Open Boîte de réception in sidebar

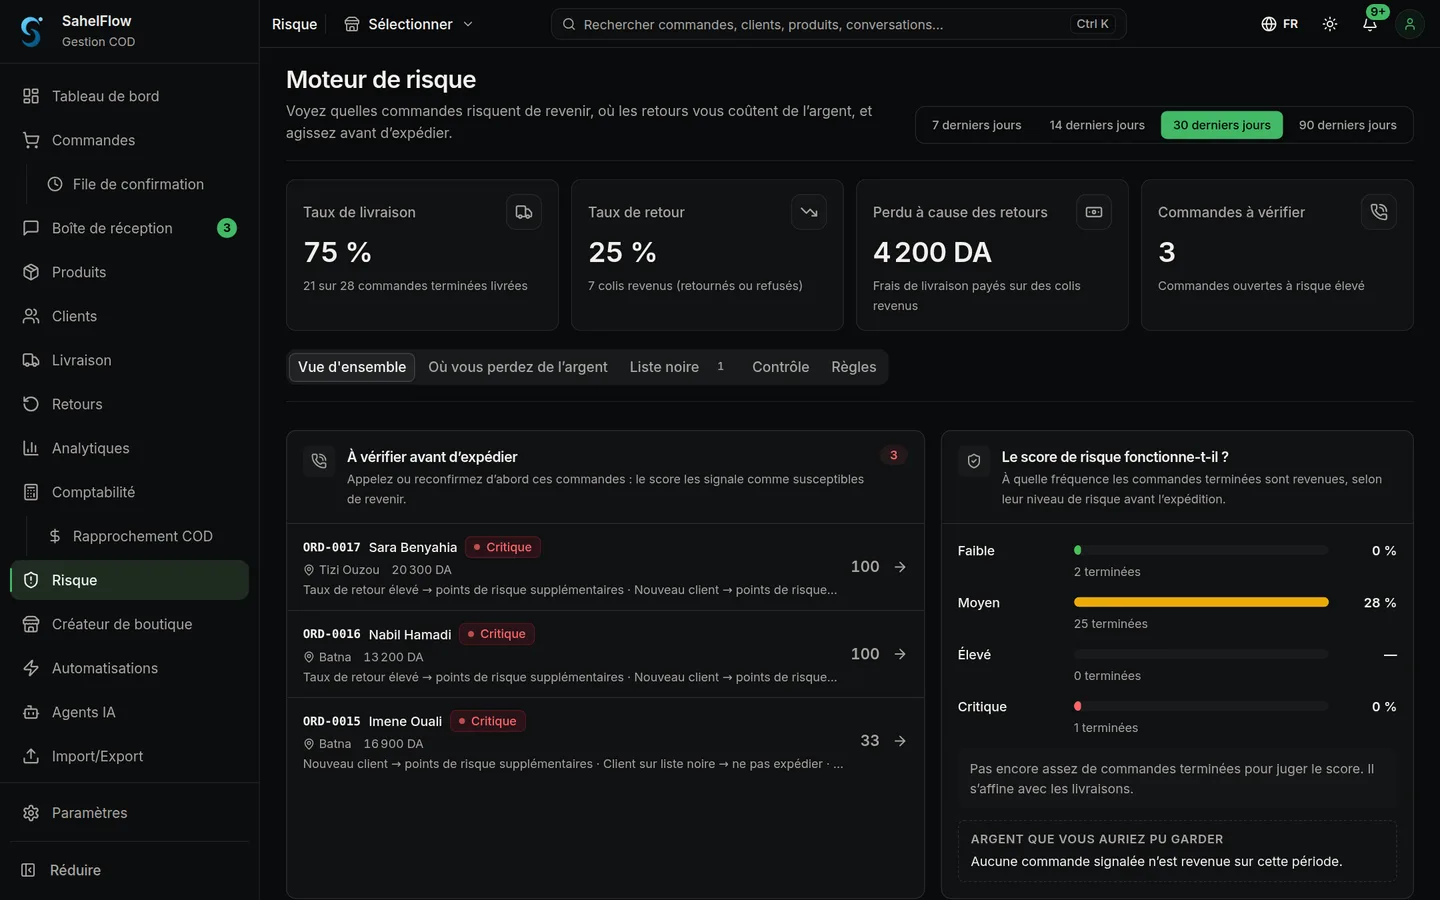130,228
